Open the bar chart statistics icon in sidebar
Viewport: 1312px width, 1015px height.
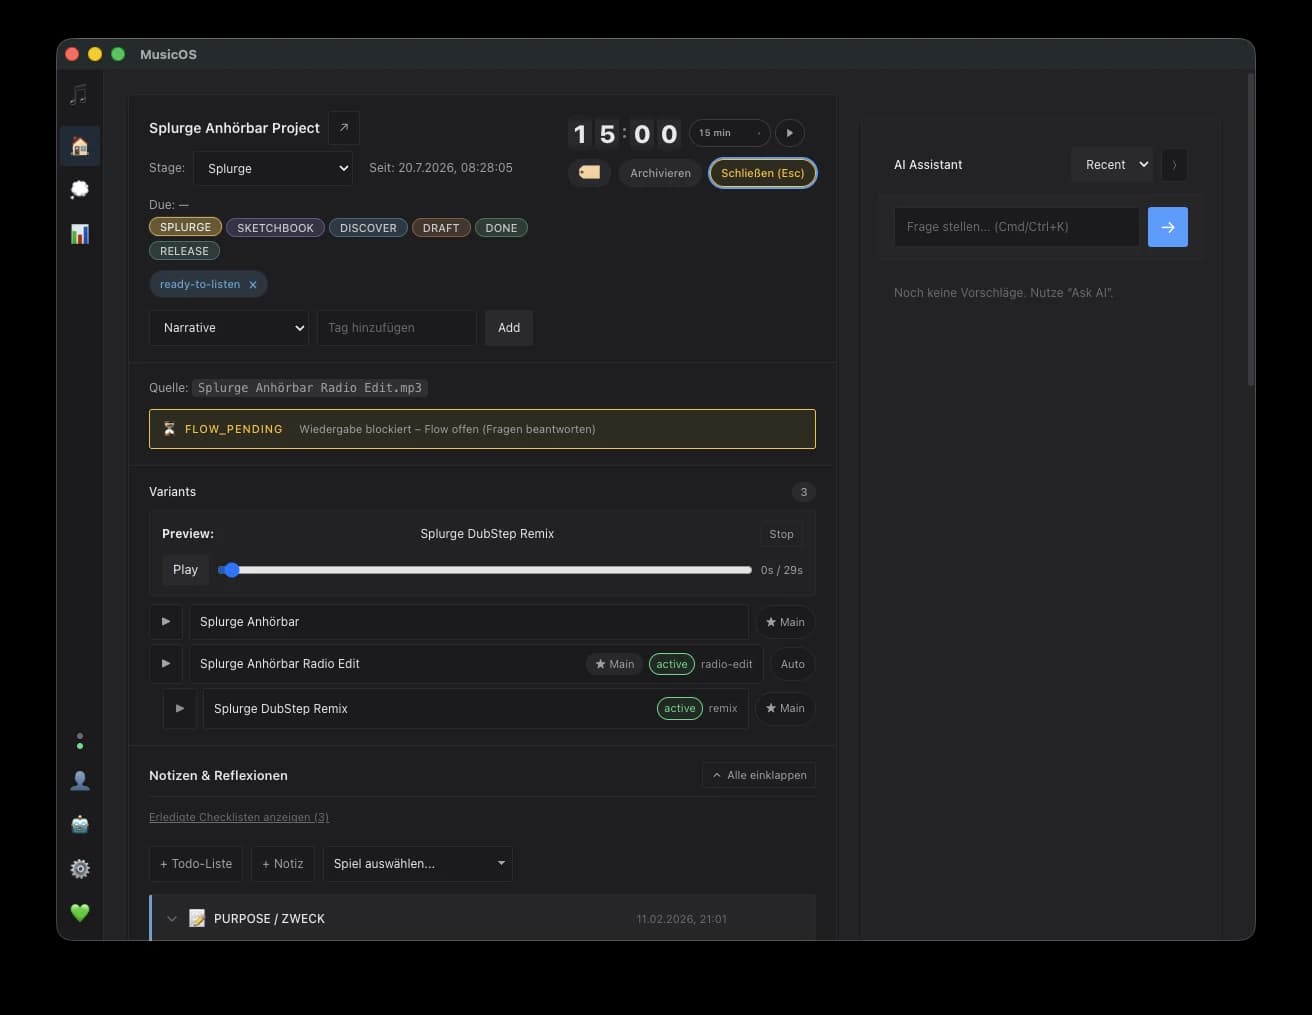click(x=80, y=233)
